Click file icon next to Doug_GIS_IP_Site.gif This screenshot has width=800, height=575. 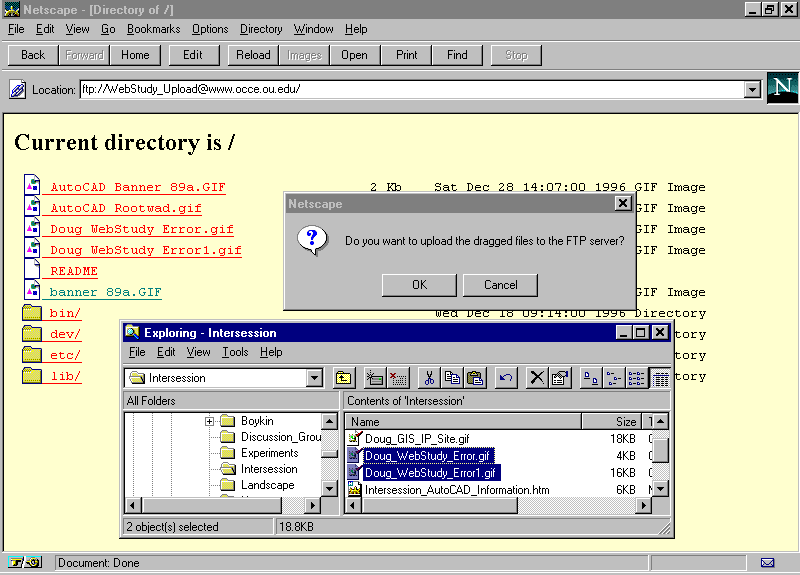click(354, 438)
